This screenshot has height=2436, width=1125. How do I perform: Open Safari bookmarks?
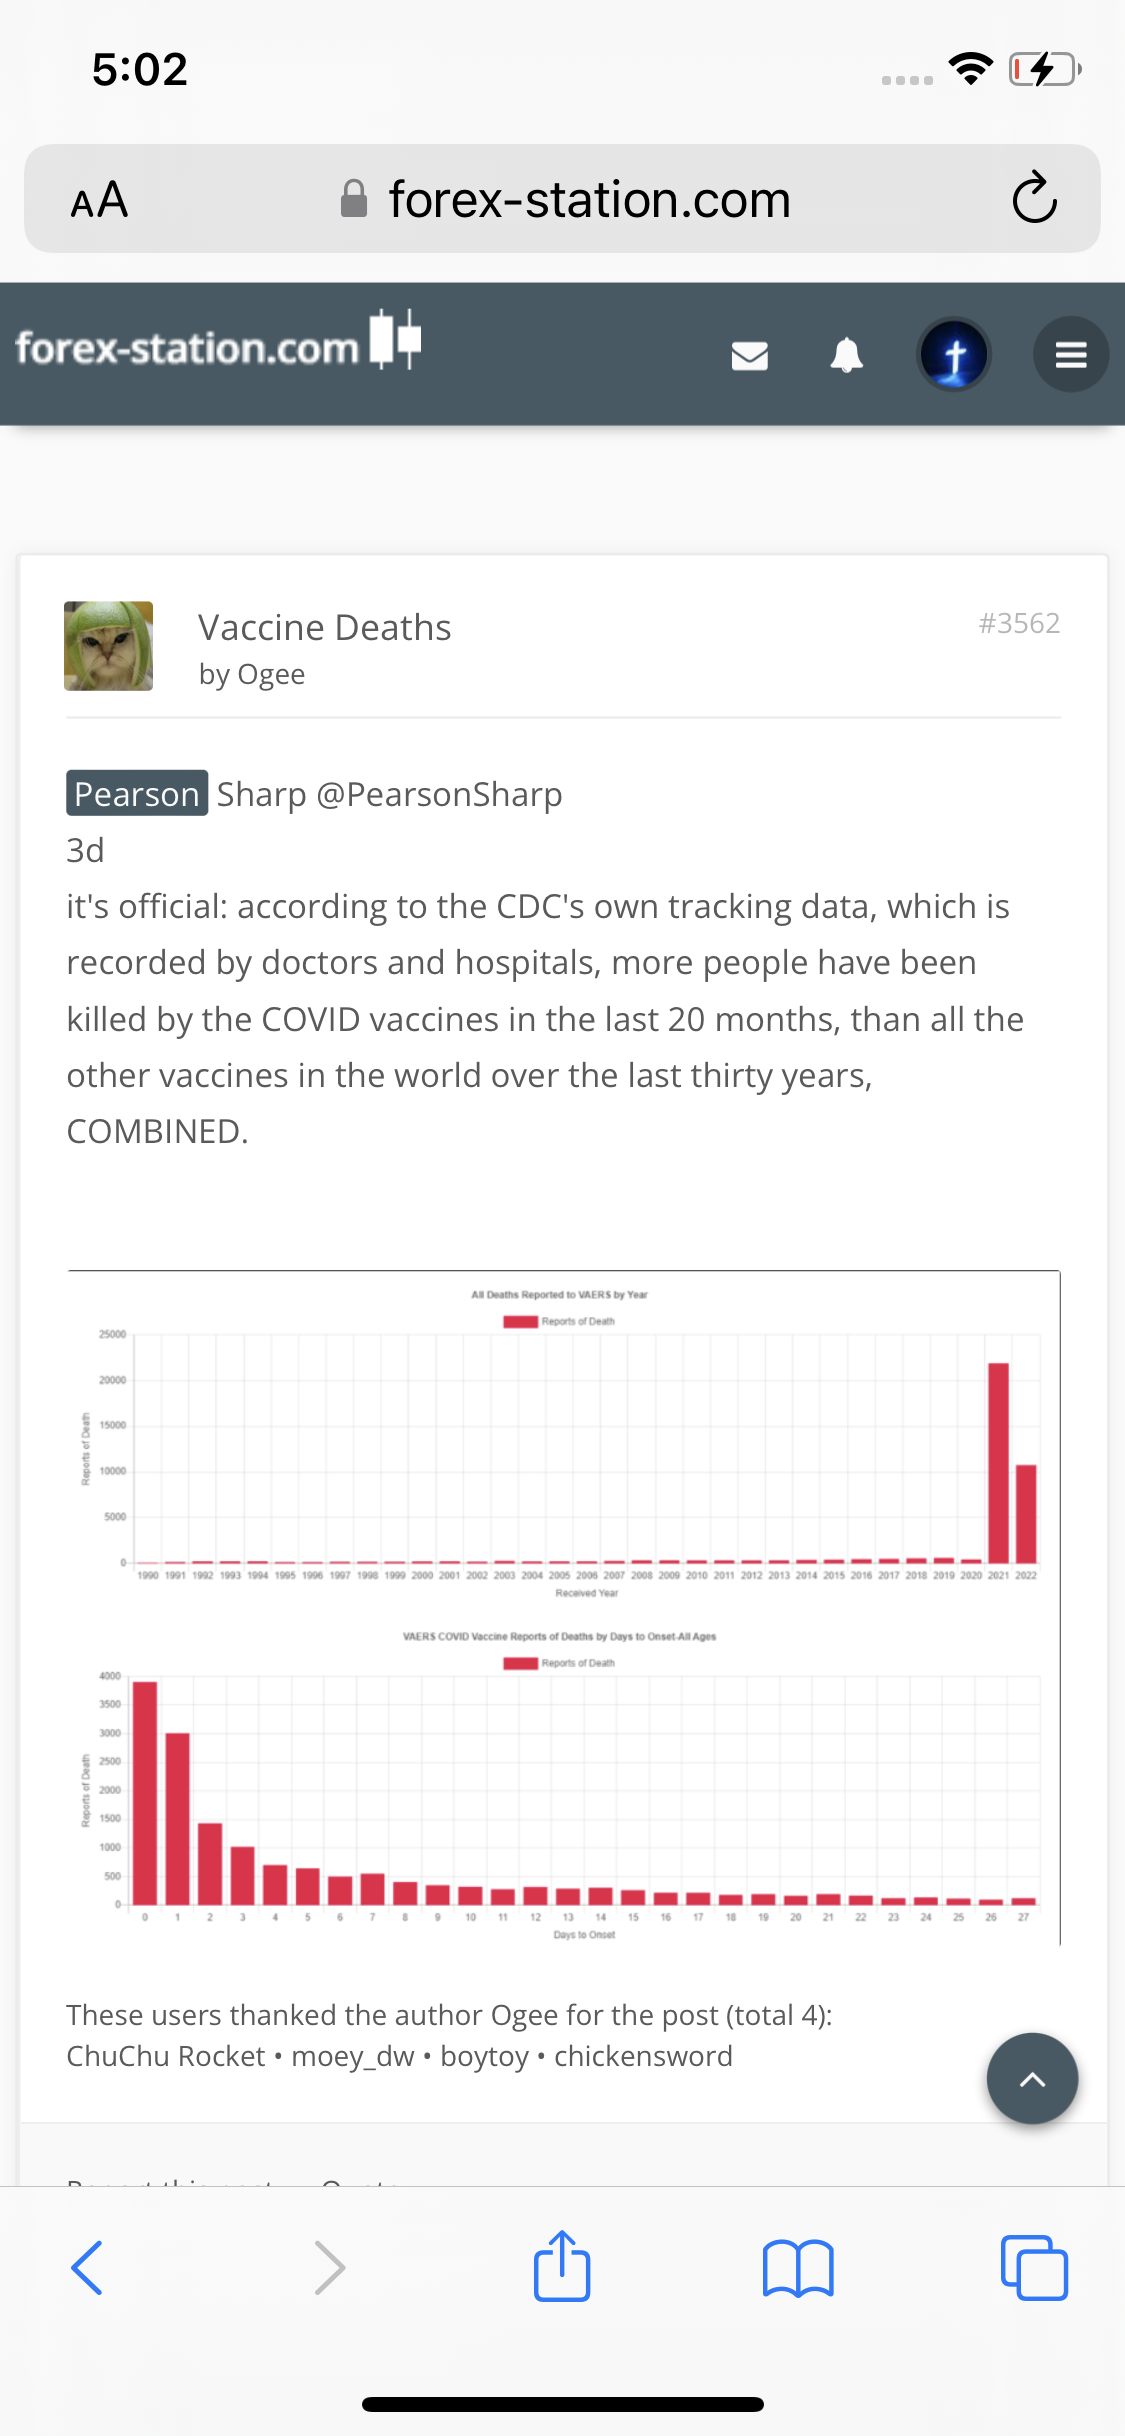[797, 2268]
